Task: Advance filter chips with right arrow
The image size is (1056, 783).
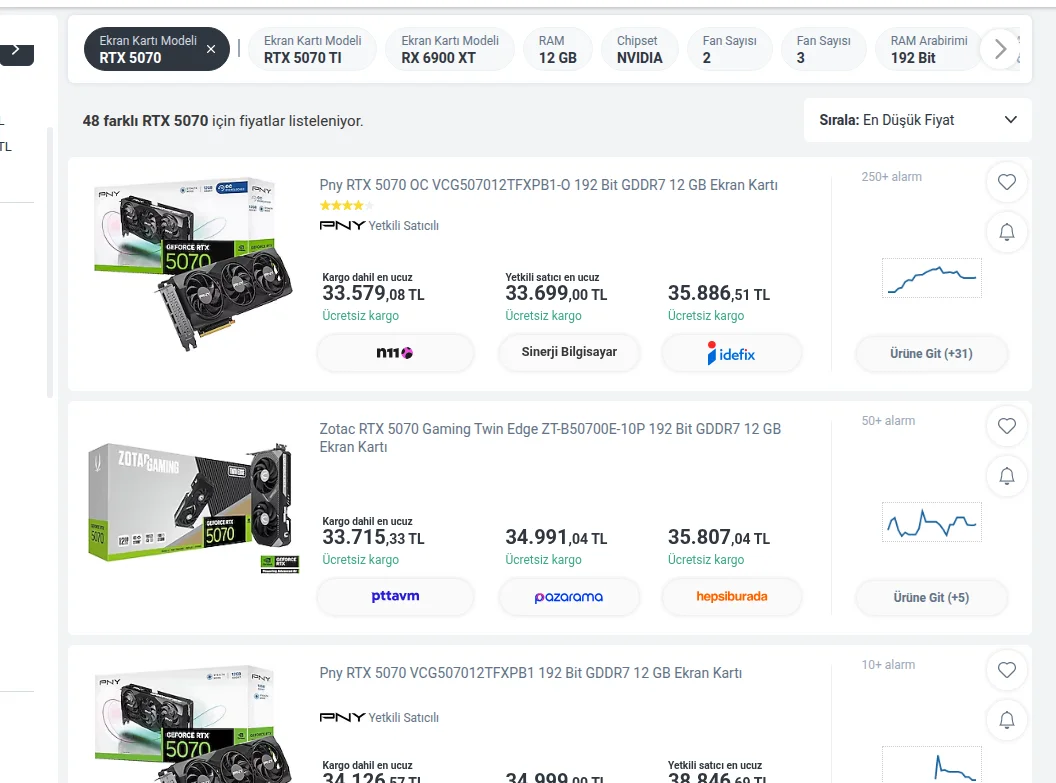Action: tap(1000, 49)
